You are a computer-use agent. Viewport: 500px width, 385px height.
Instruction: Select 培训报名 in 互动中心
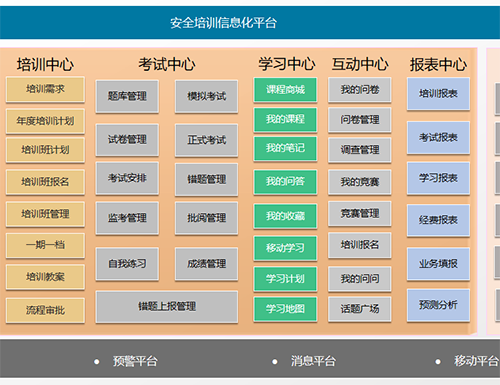(360, 245)
